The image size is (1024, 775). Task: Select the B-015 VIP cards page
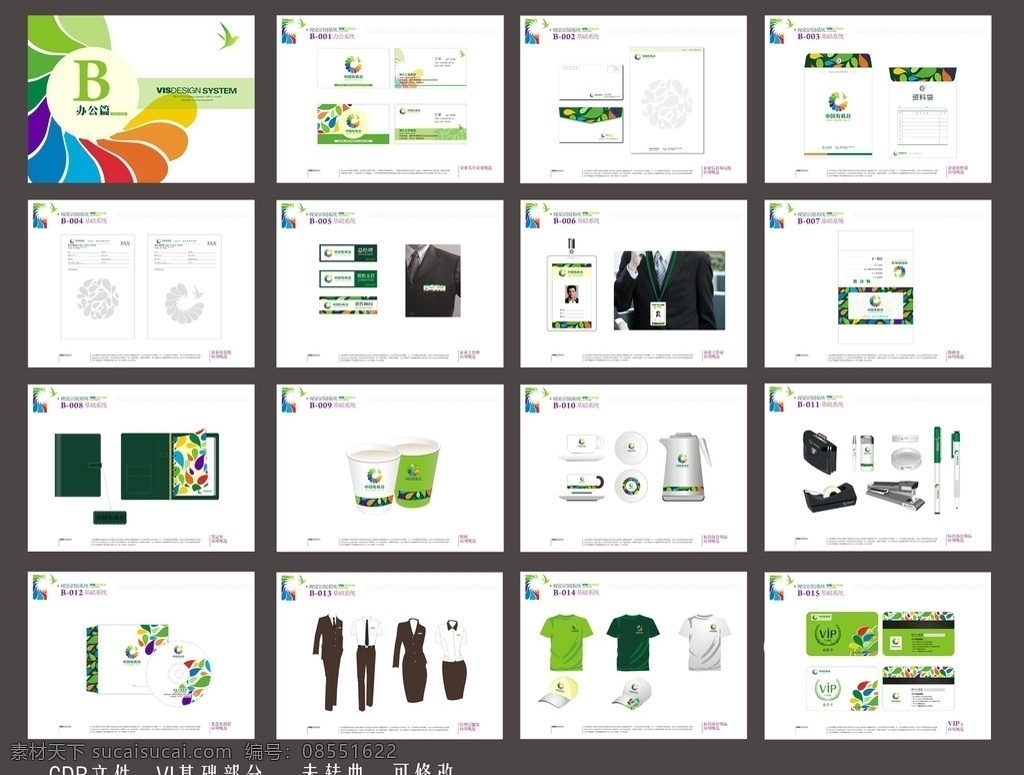pyautogui.click(x=878, y=656)
